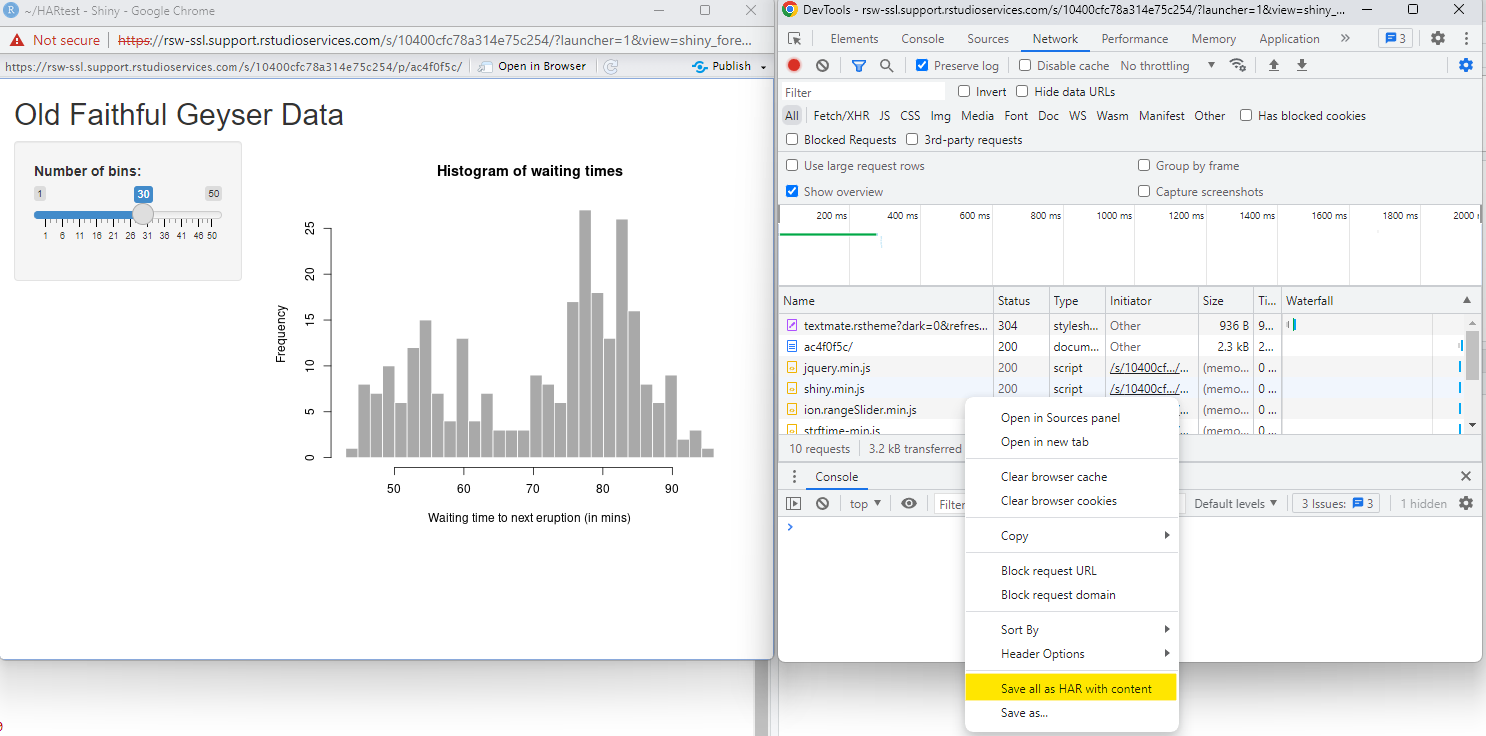The width and height of the screenshot is (1486, 736).
Task: Select the inspect element picker icon
Action: click(x=795, y=39)
